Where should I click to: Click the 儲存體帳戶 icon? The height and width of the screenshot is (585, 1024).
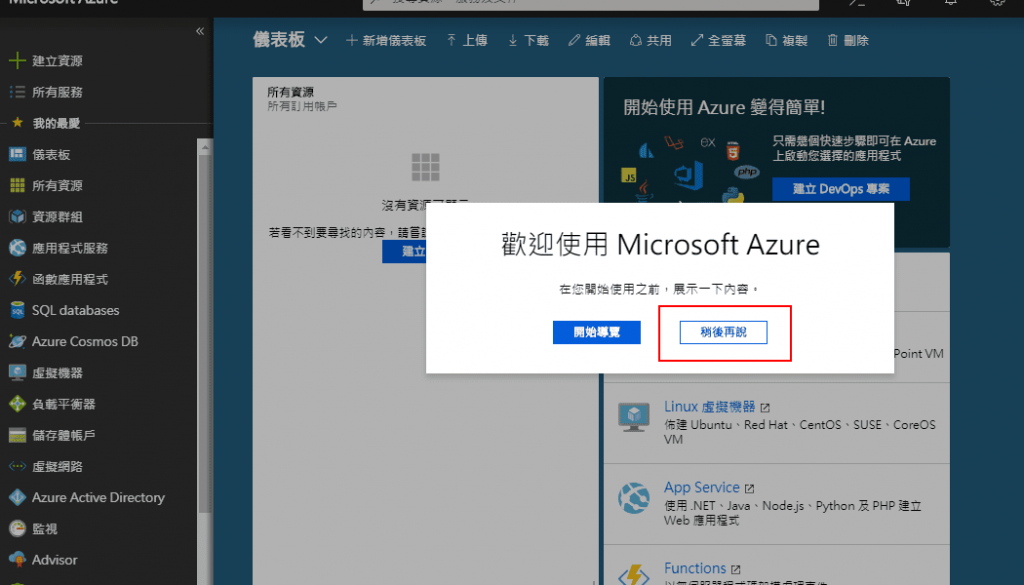[17, 435]
